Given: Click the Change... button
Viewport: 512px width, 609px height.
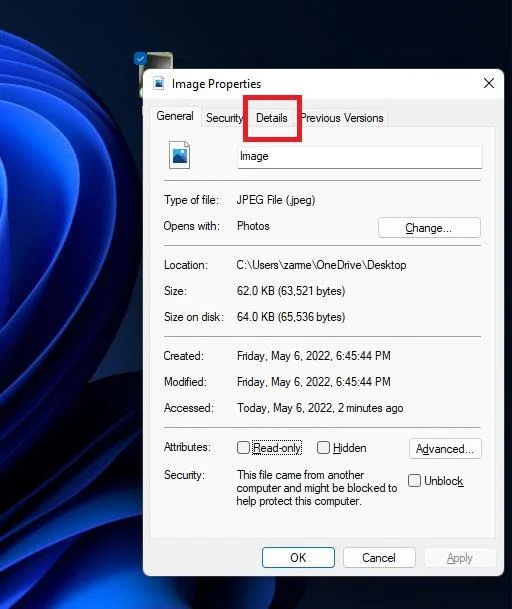Looking at the screenshot, I should pos(429,228).
